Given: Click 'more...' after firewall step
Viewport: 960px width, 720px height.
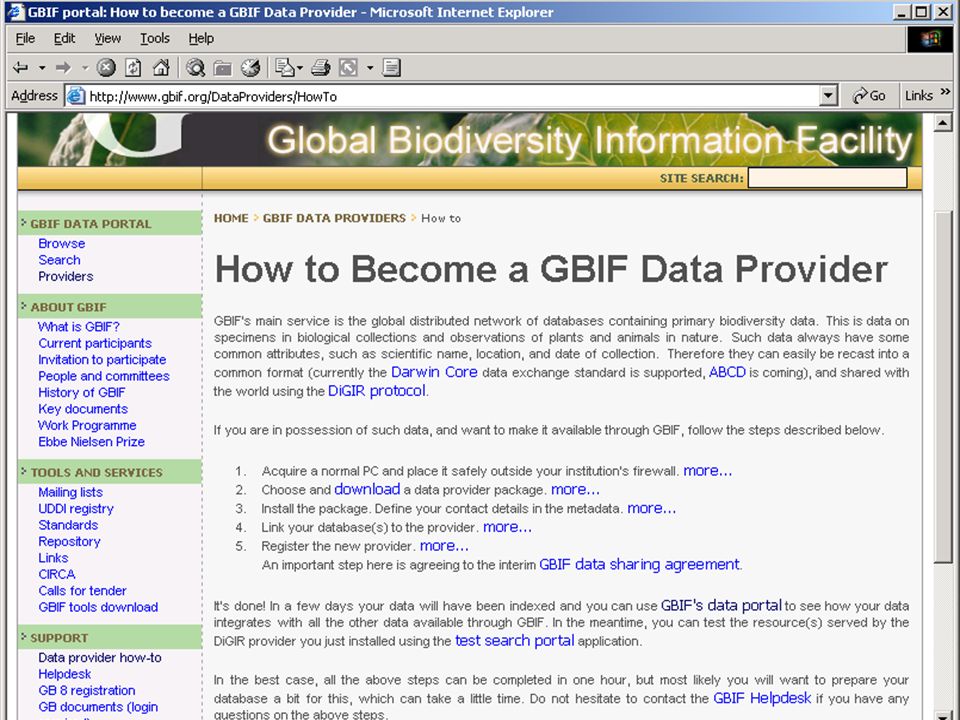Looking at the screenshot, I should (x=707, y=470).
